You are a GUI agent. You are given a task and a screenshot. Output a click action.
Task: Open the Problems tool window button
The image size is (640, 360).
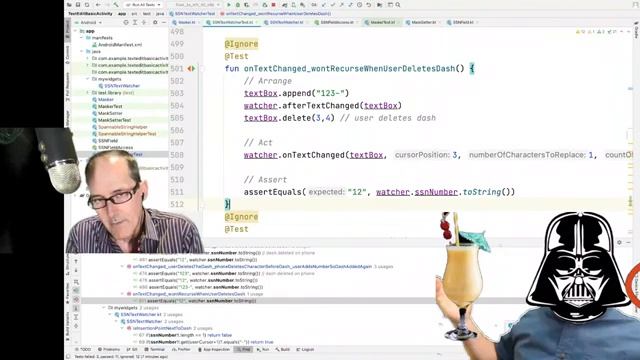109,349
